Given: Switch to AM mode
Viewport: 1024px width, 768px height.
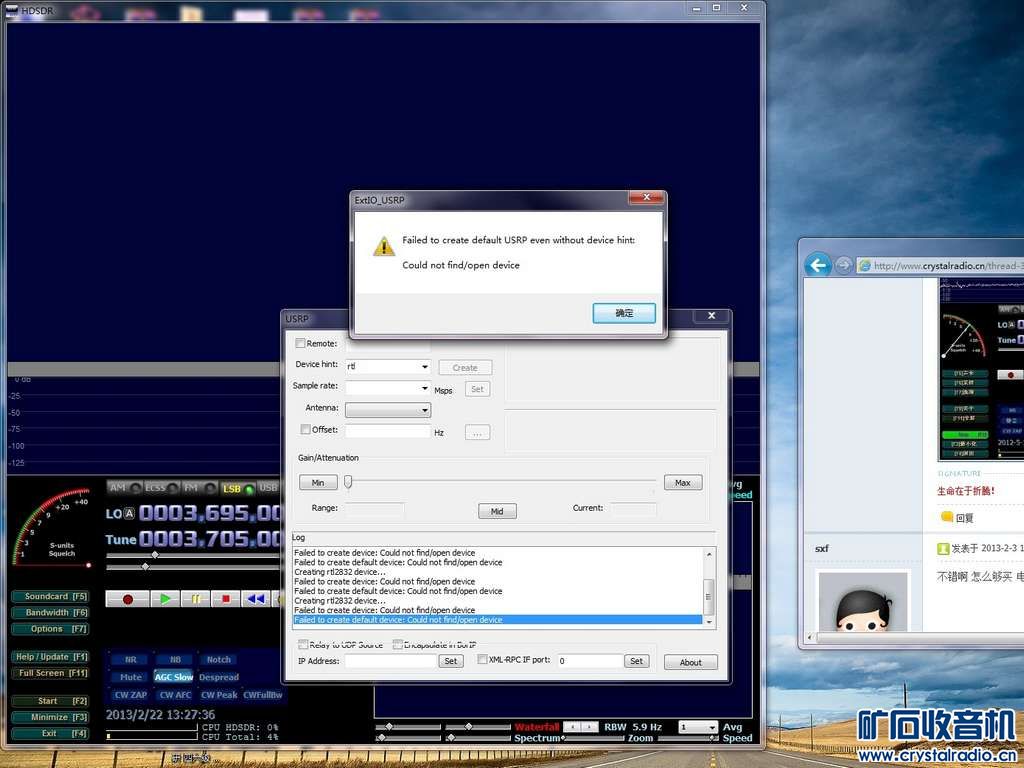Looking at the screenshot, I should 122,488.
